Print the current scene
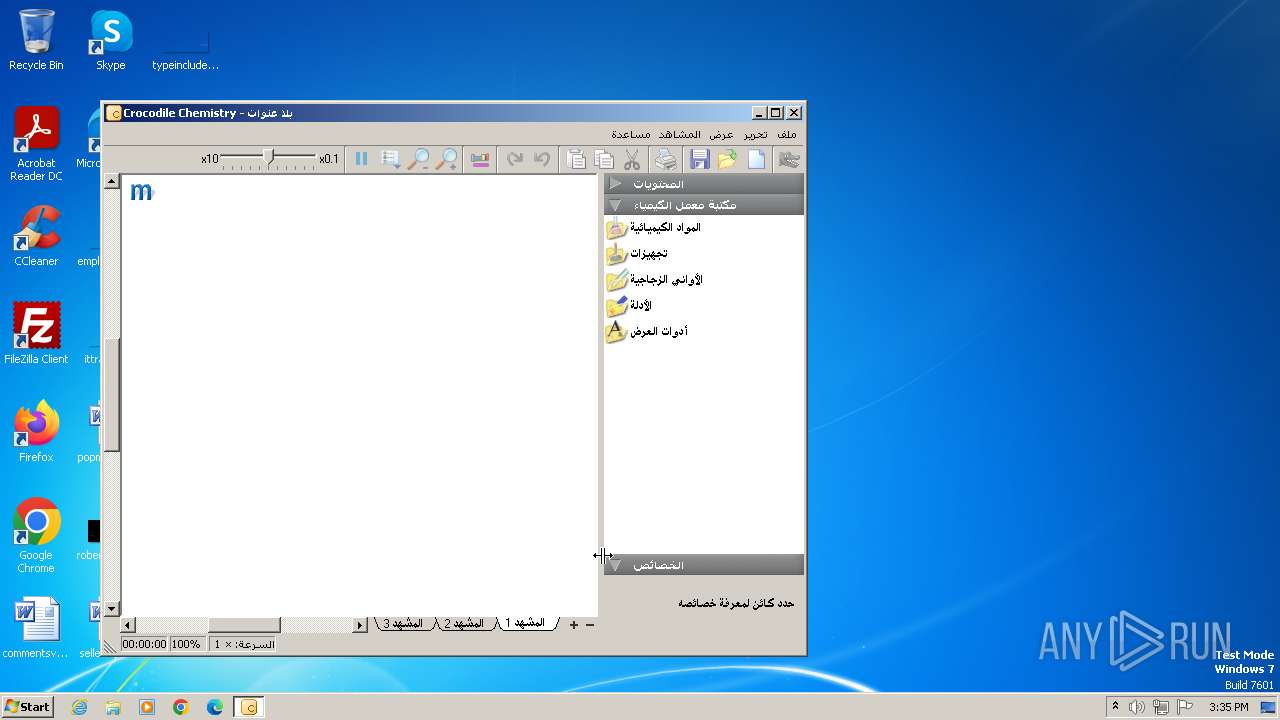Screen dimensions: 1280x720 pos(665,159)
